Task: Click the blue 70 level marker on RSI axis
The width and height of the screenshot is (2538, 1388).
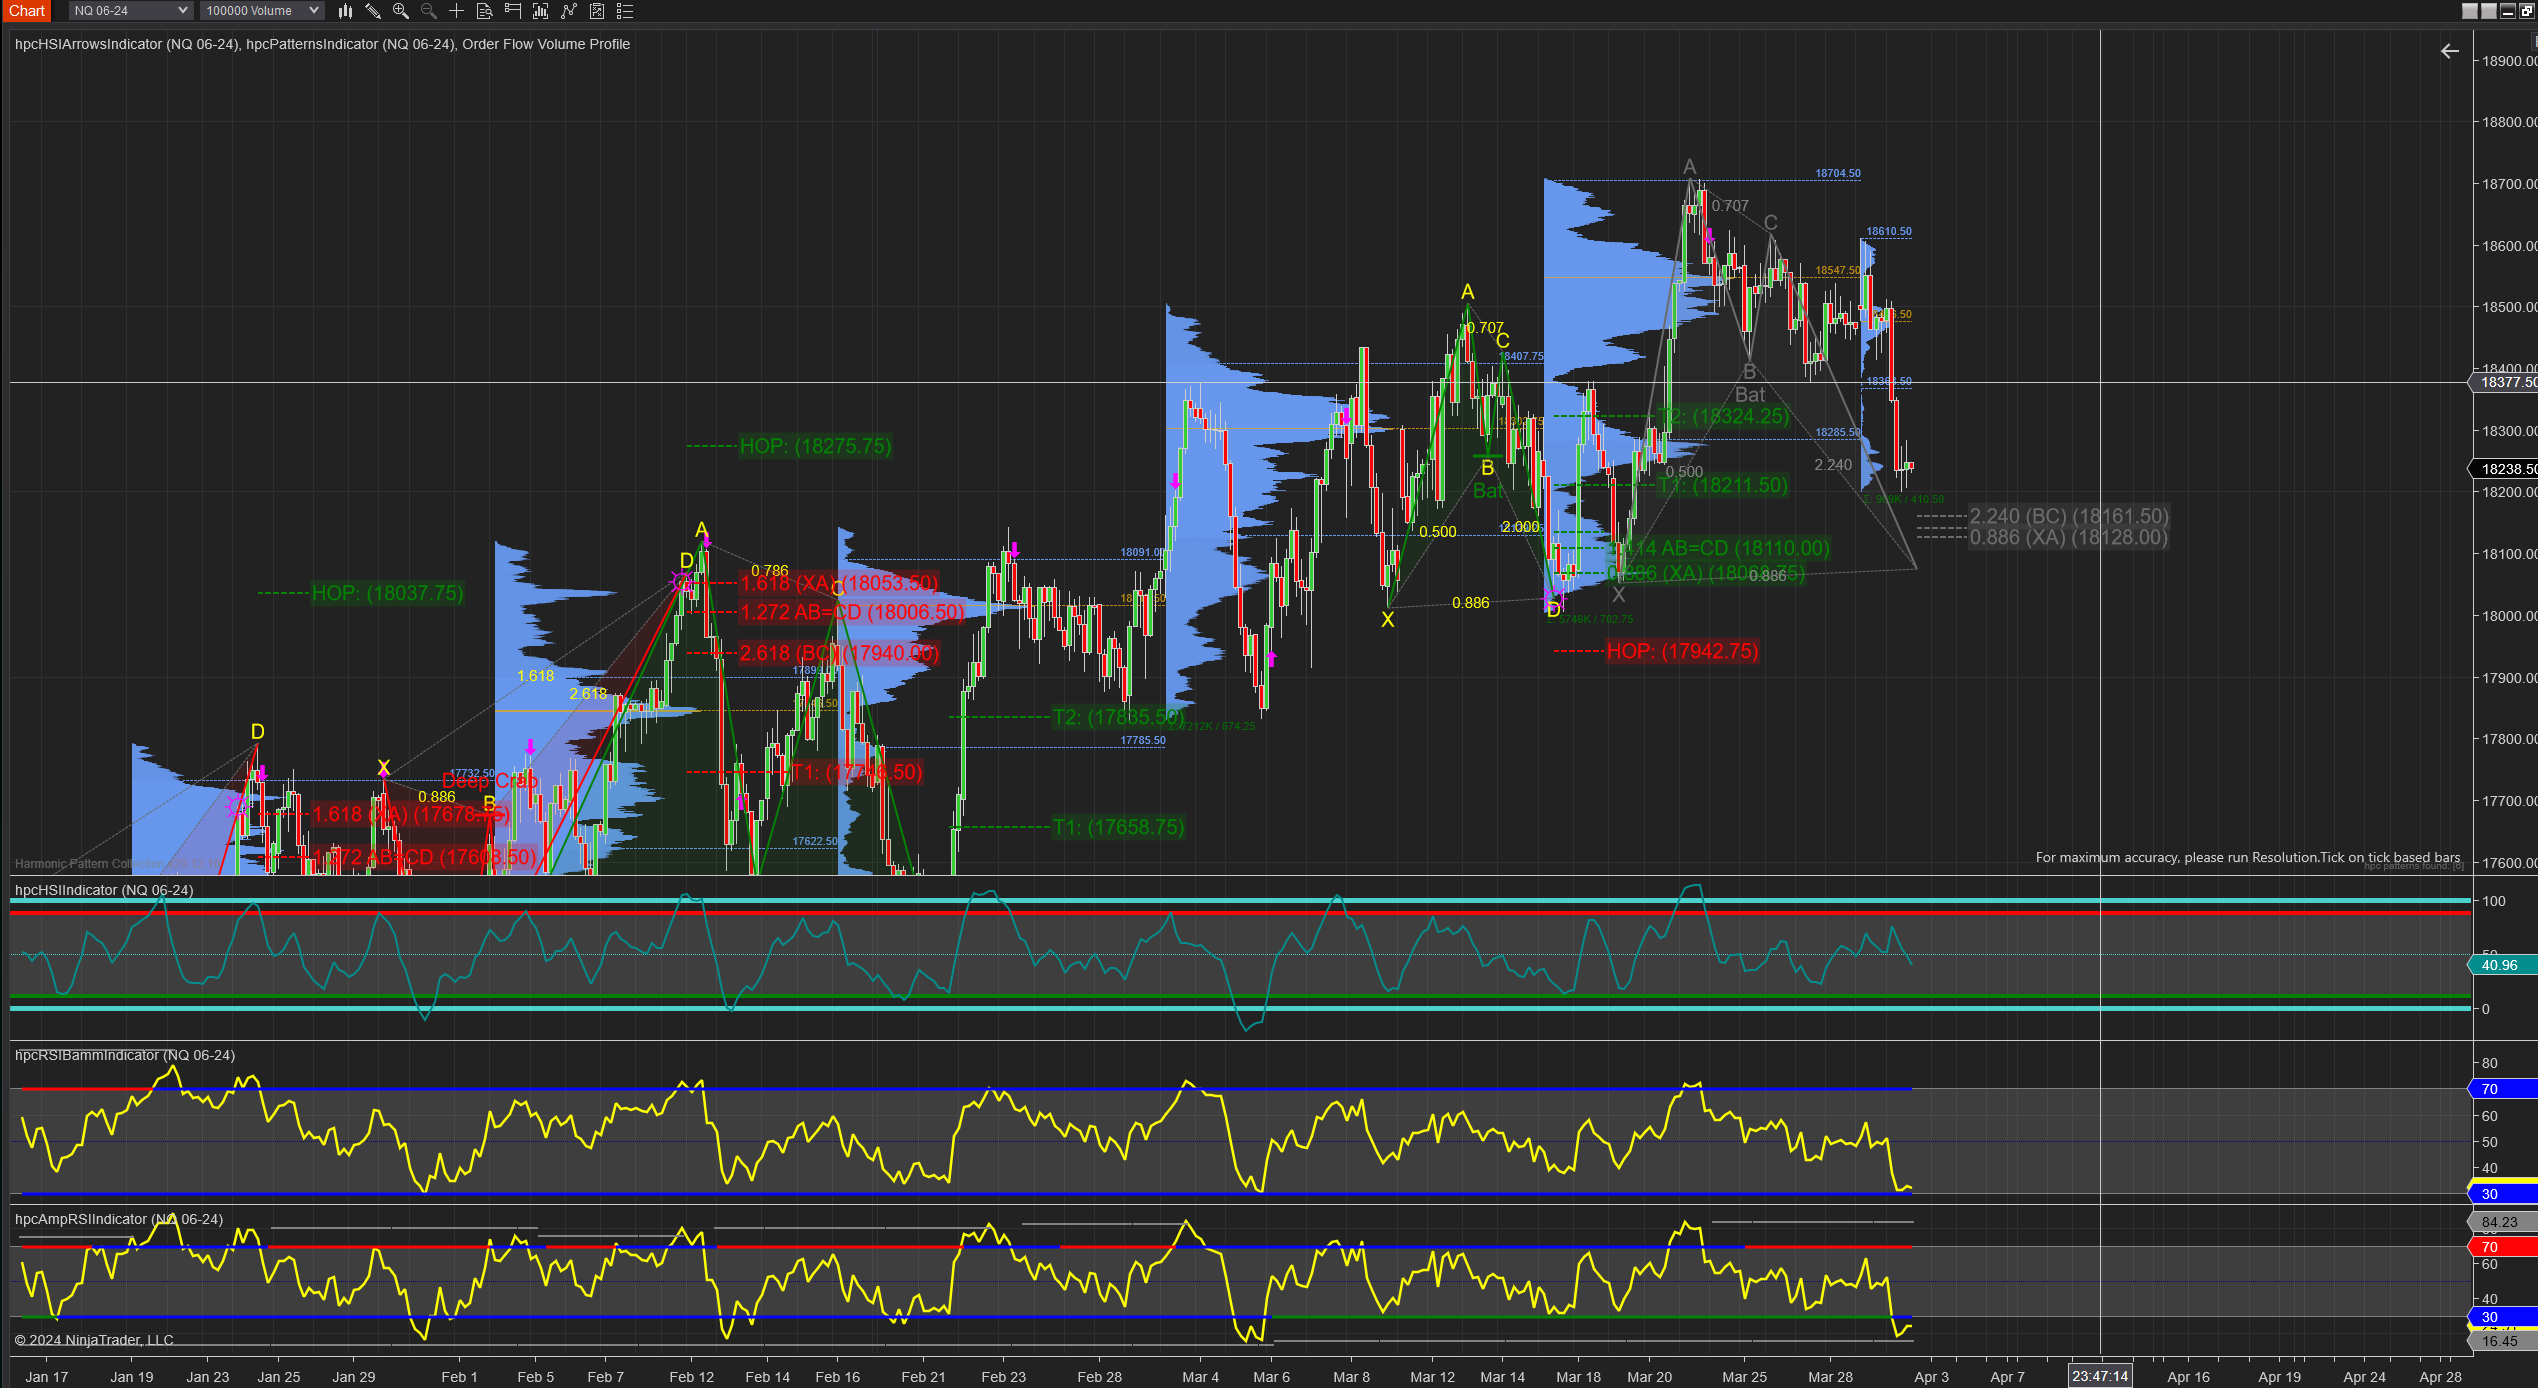Action: coord(2502,1089)
